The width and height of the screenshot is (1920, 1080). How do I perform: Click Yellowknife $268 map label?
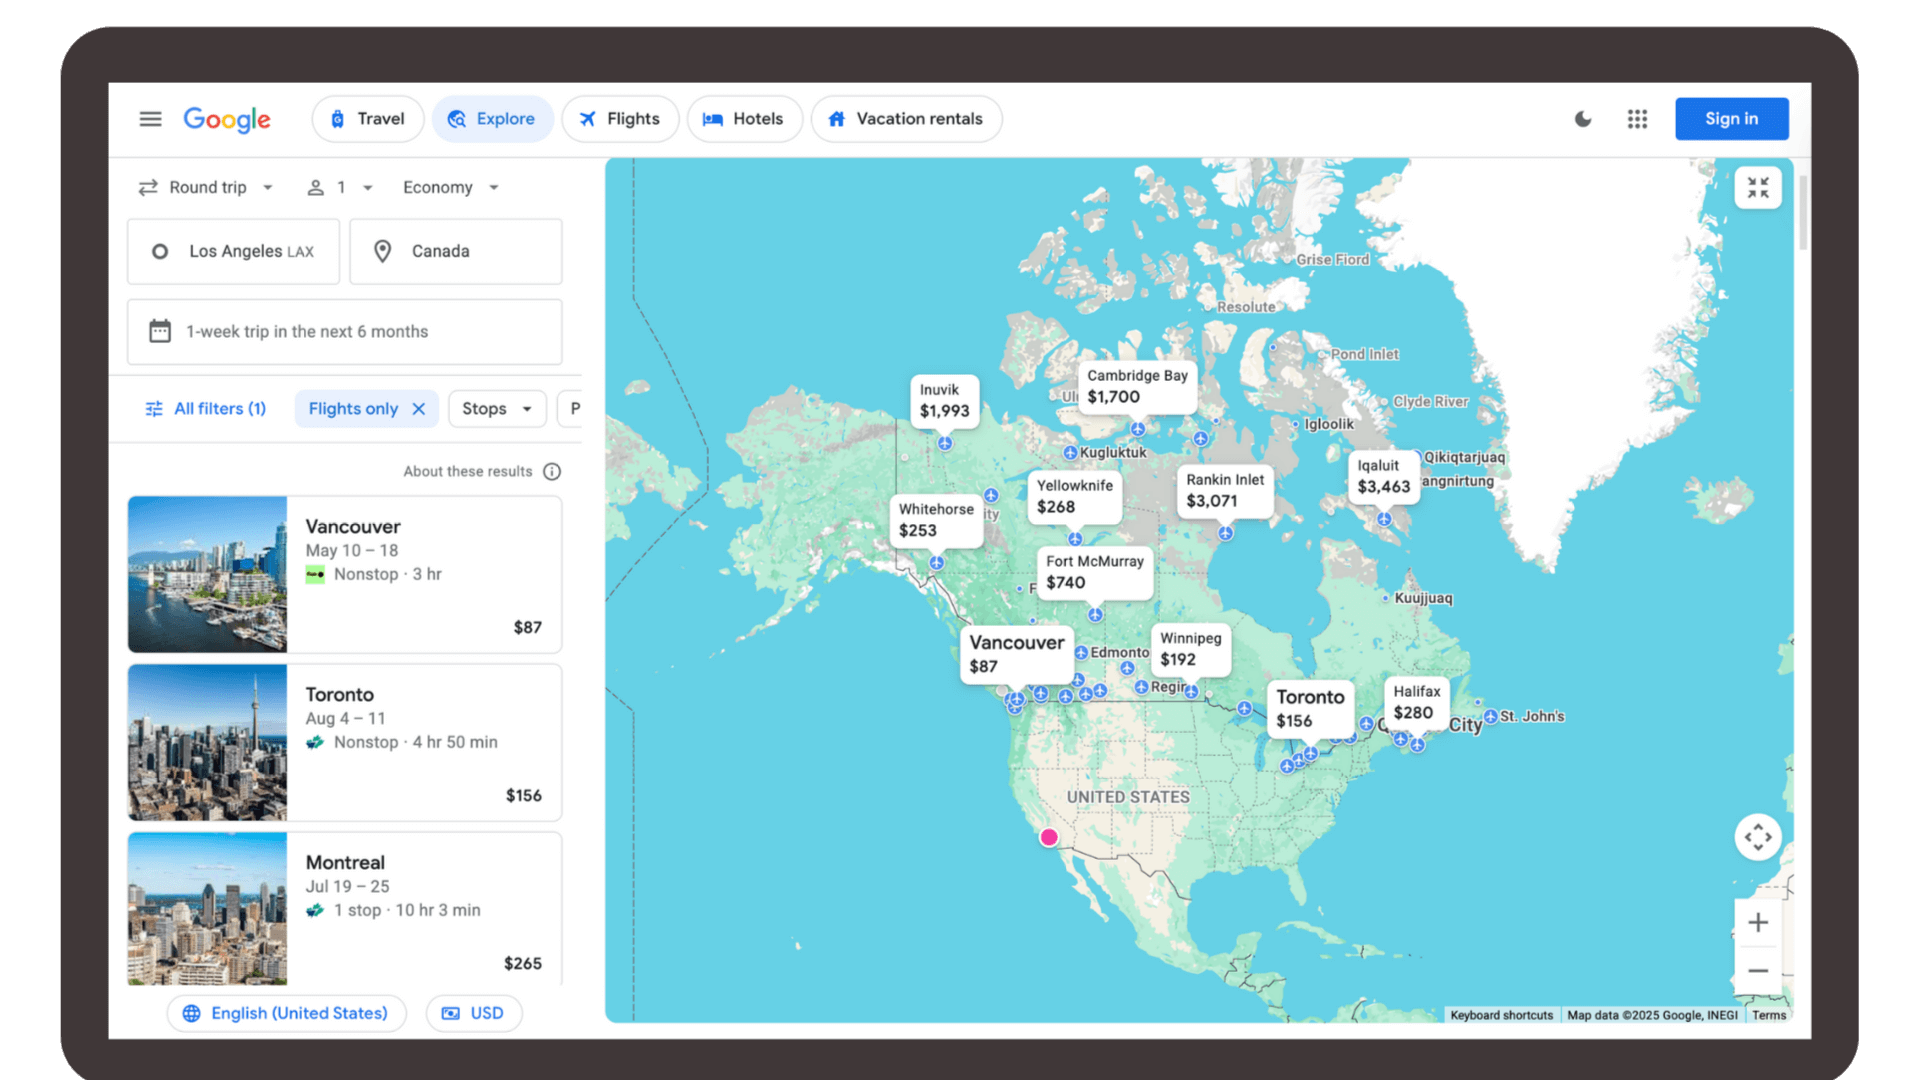coord(1074,496)
